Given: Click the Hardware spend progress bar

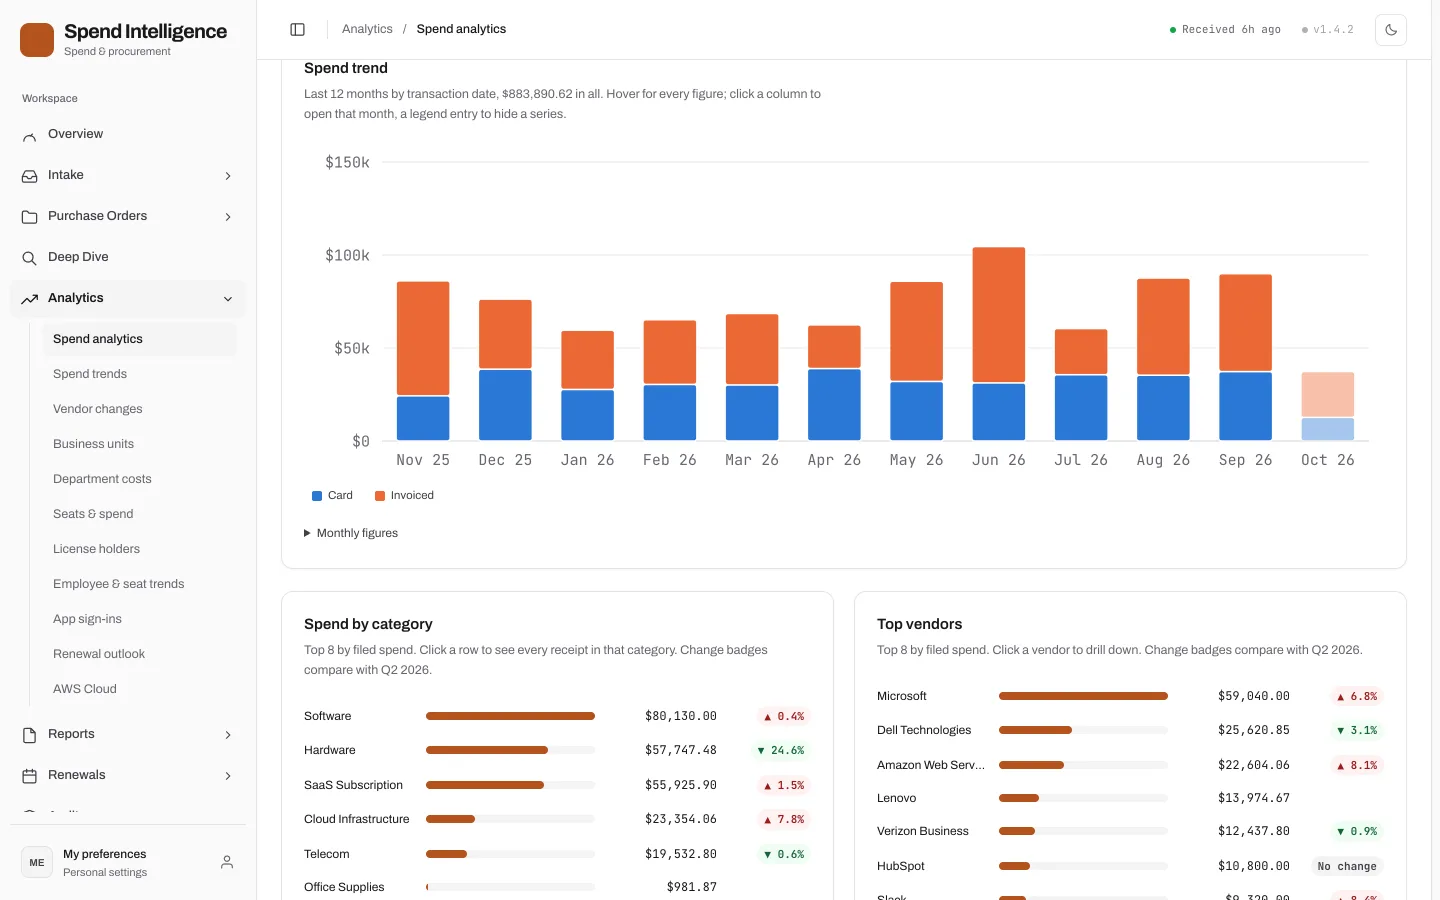Looking at the screenshot, I should pyautogui.click(x=510, y=750).
